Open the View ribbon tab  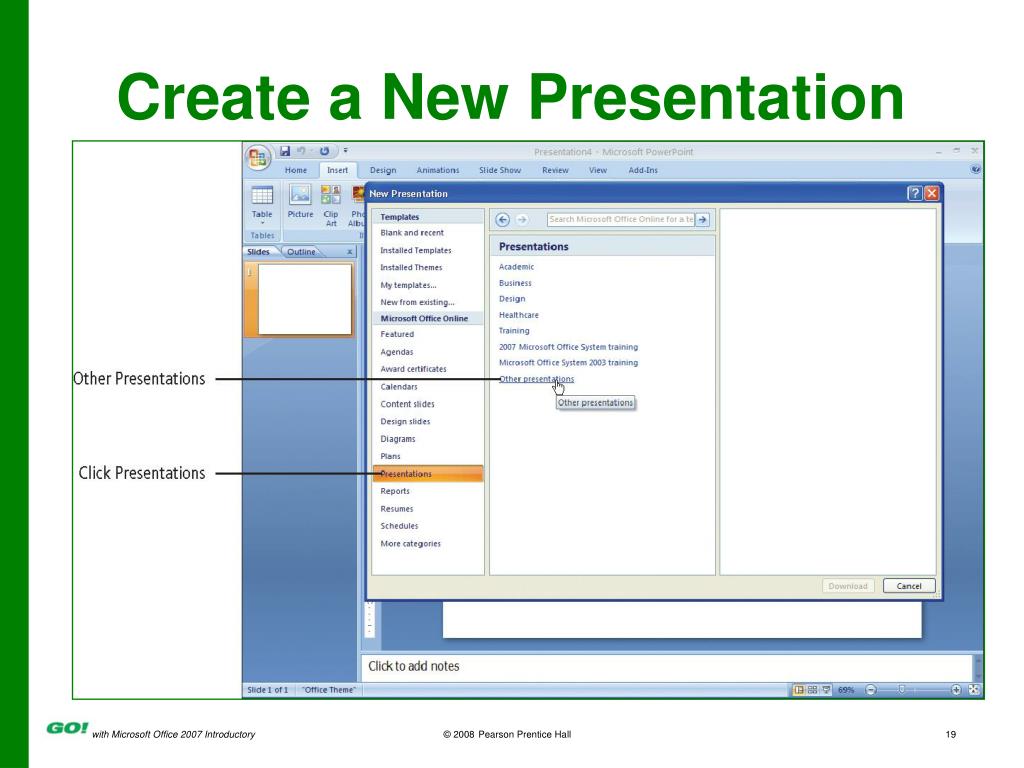click(x=598, y=170)
